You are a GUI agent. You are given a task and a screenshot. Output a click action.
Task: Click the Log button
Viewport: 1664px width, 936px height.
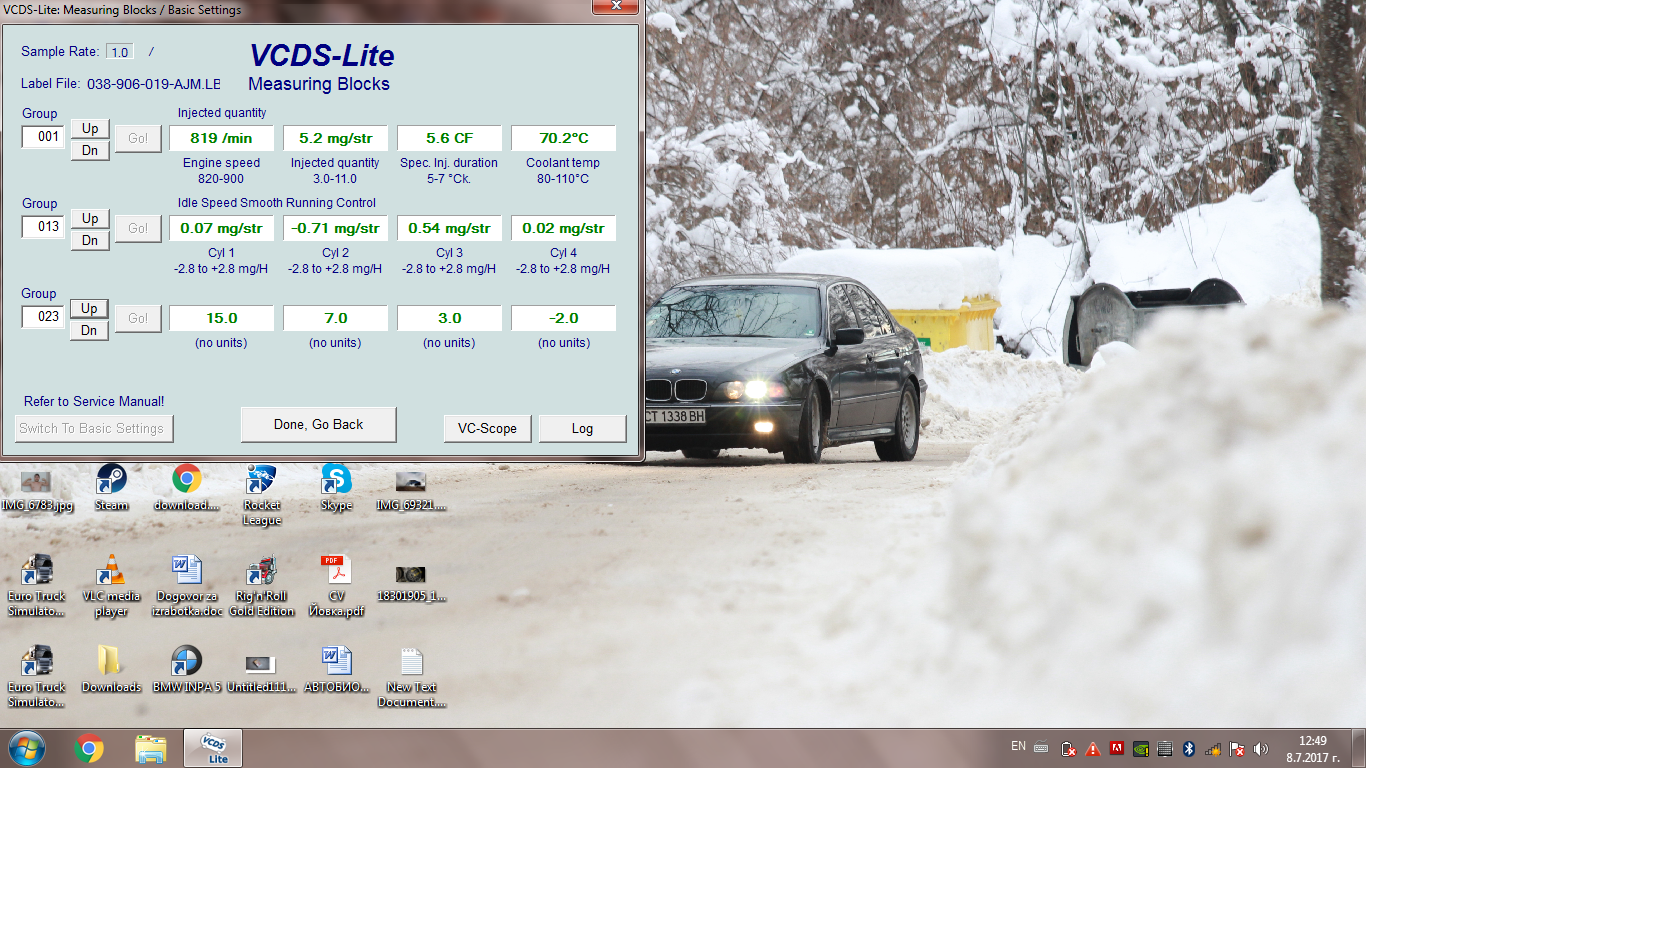click(x=582, y=429)
